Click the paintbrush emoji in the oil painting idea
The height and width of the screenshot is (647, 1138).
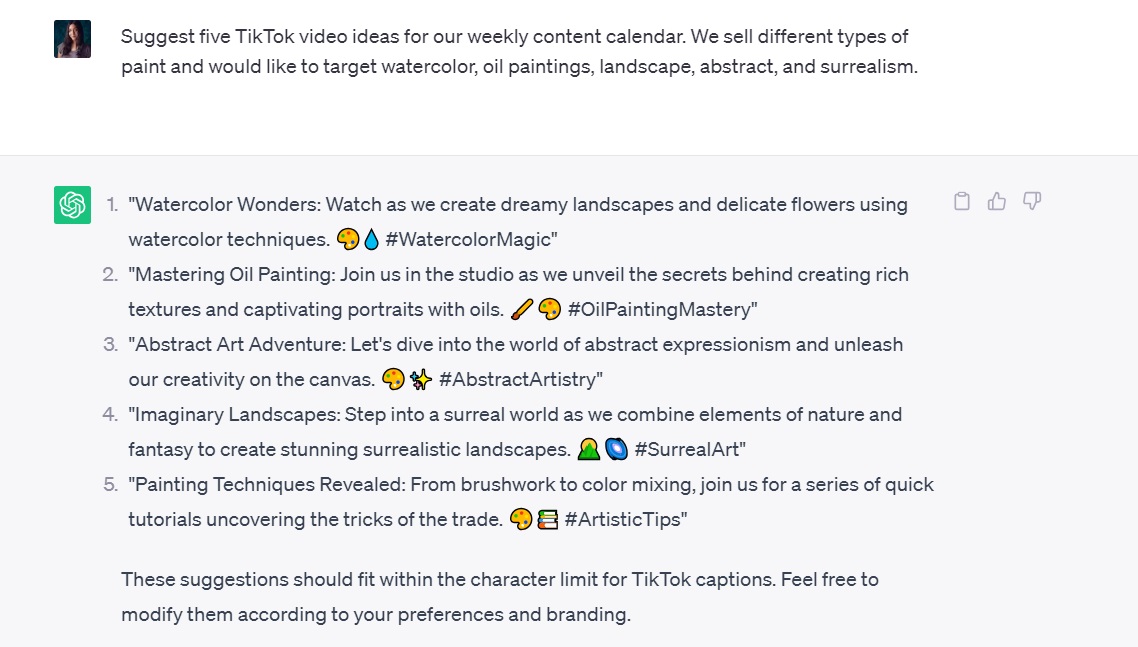coord(522,310)
